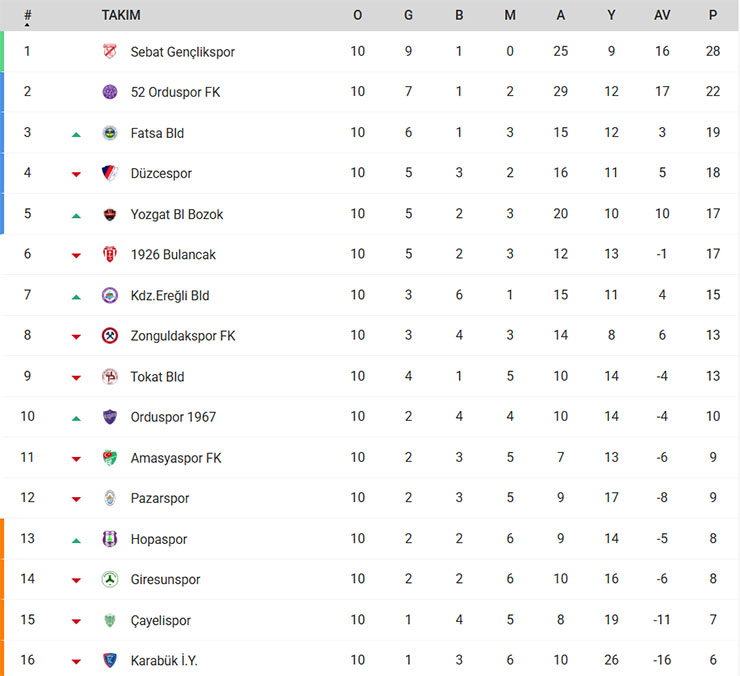Click the Yozgat Bl Bozok crest
This screenshot has height=676, width=740.
pyautogui.click(x=110, y=214)
